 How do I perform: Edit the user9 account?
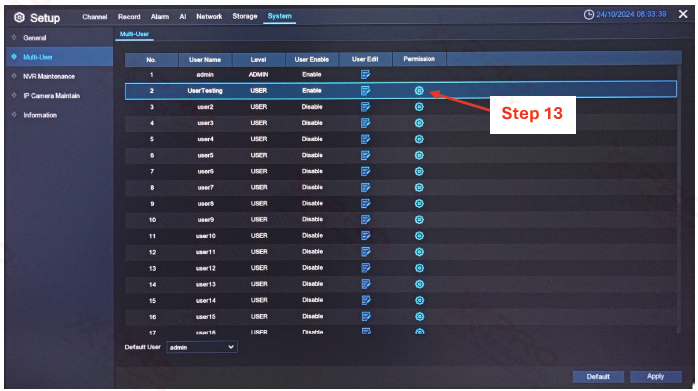tap(365, 220)
